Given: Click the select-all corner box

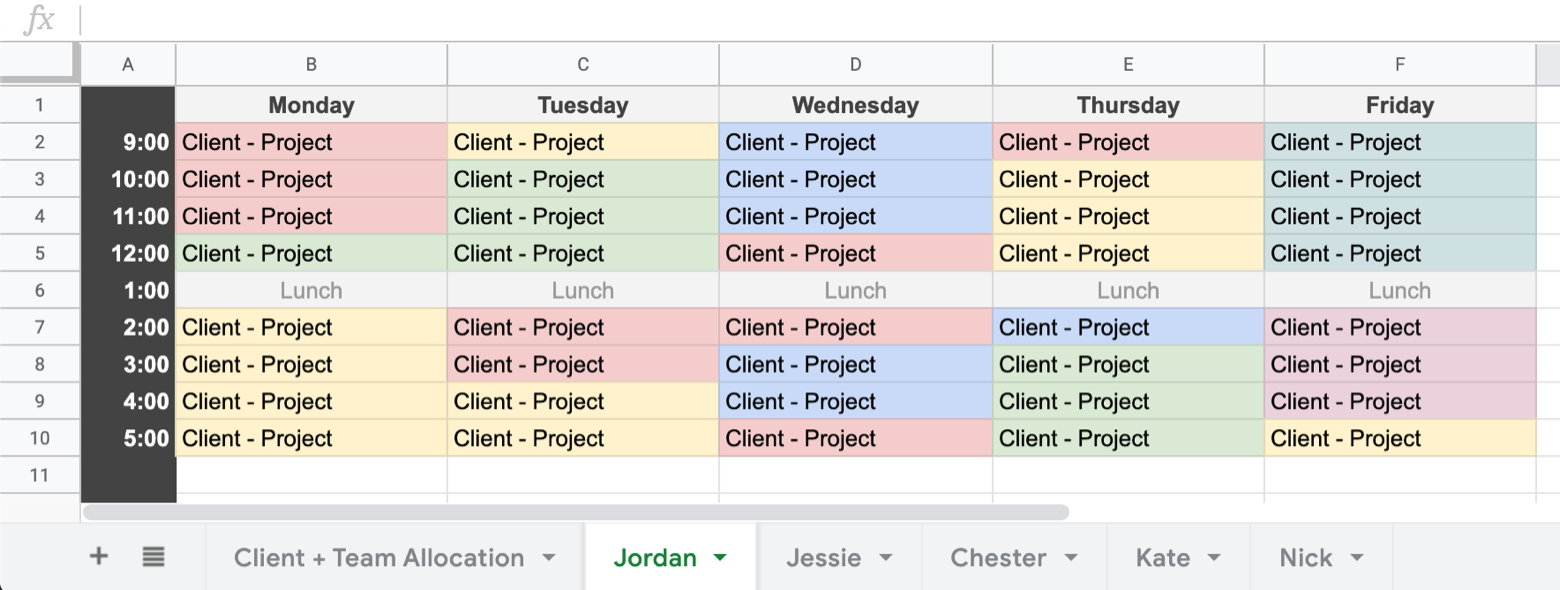Looking at the screenshot, I should coord(40,65).
